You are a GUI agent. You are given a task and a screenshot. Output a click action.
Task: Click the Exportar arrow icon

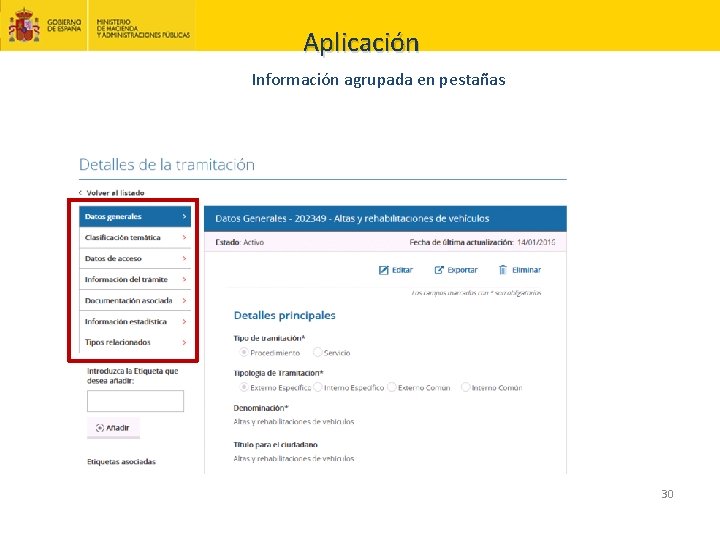(x=439, y=270)
